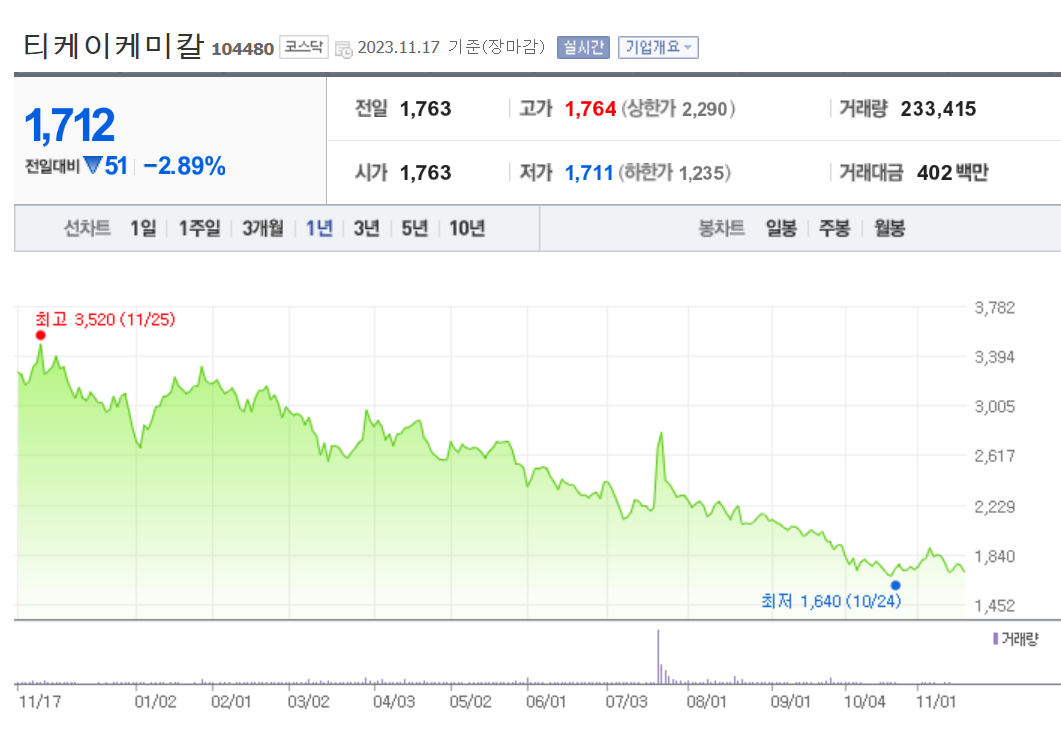Click the 티케이케미칼 stock name title
Screen dimensions: 1061x737
point(113,45)
